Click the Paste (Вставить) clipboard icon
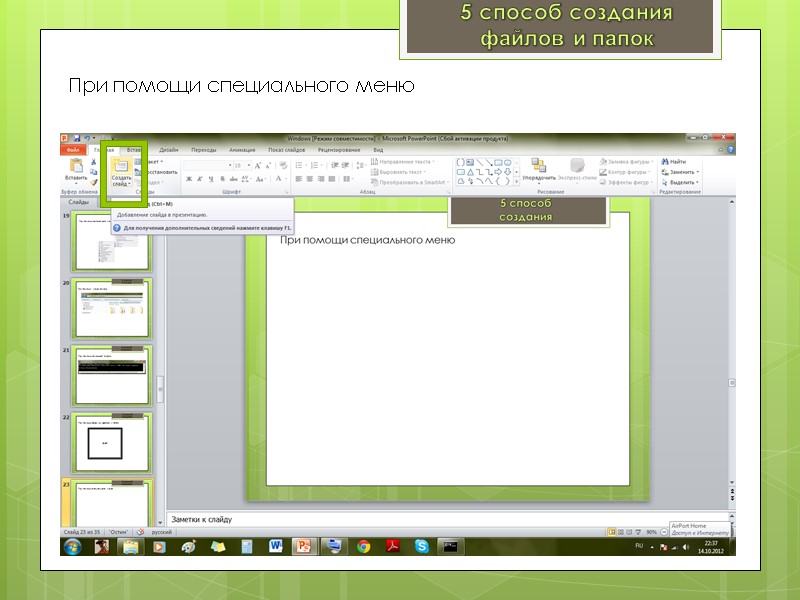 point(76,166)
